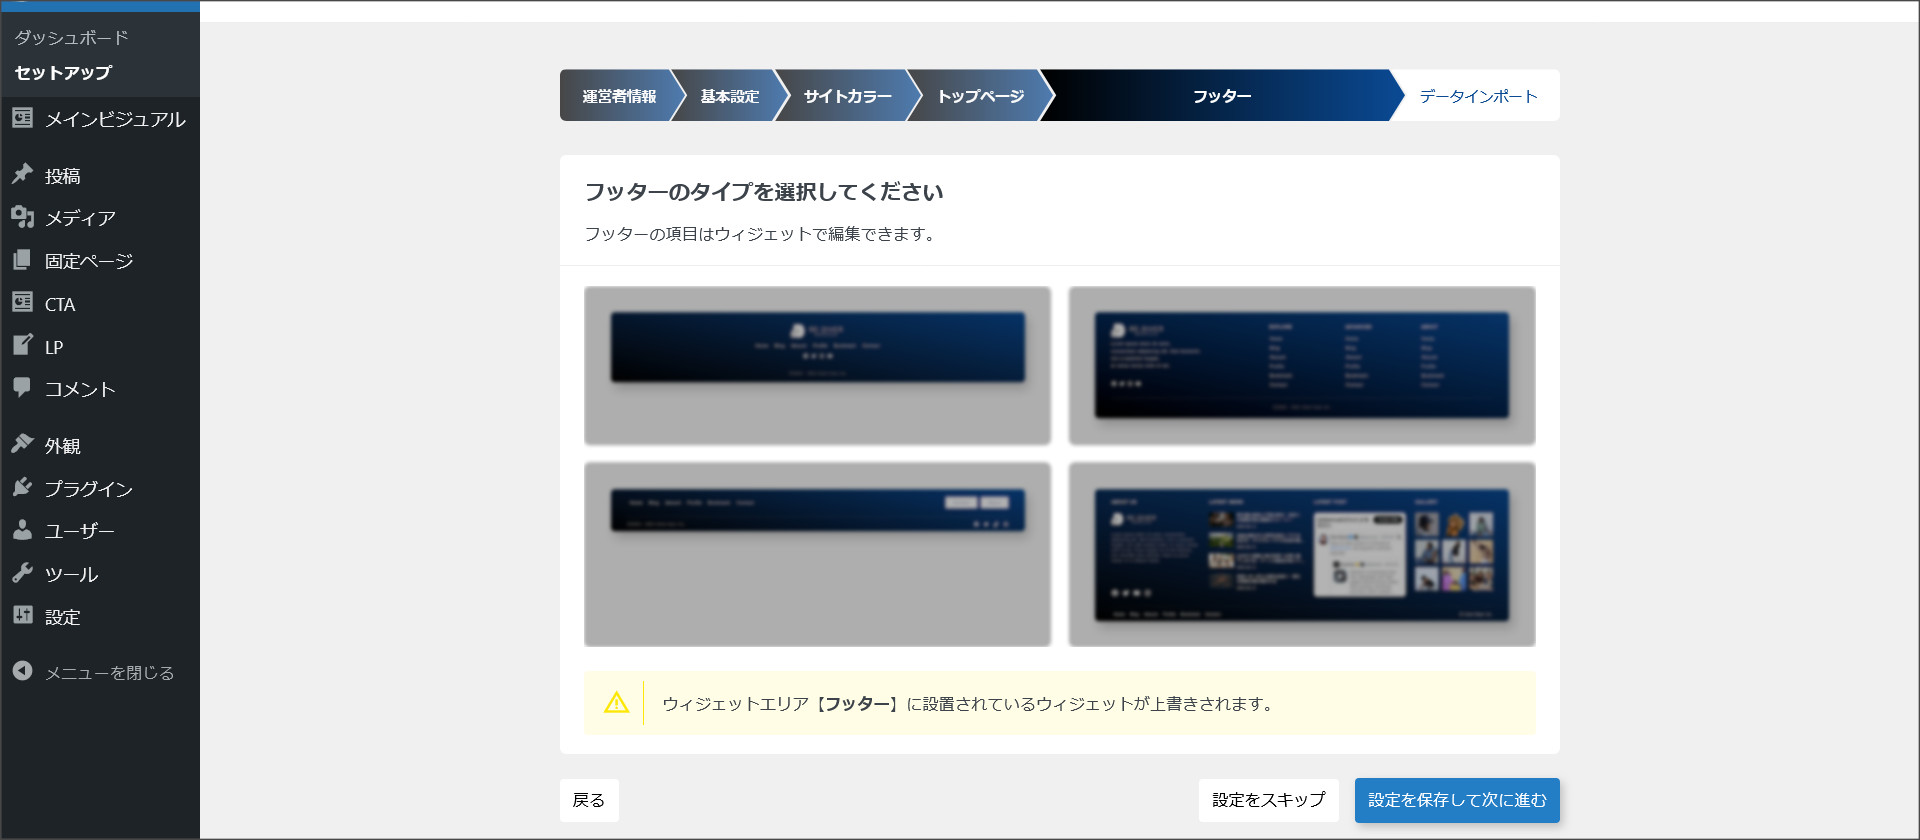Click the 外観 paintbrush icon

pos(22,445)
